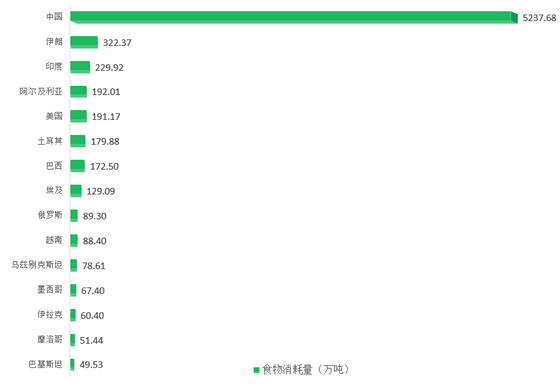This screenshot has width=560, height=386.
Task: Click the 中国 bar in the chart
Action: click(294, 17)
